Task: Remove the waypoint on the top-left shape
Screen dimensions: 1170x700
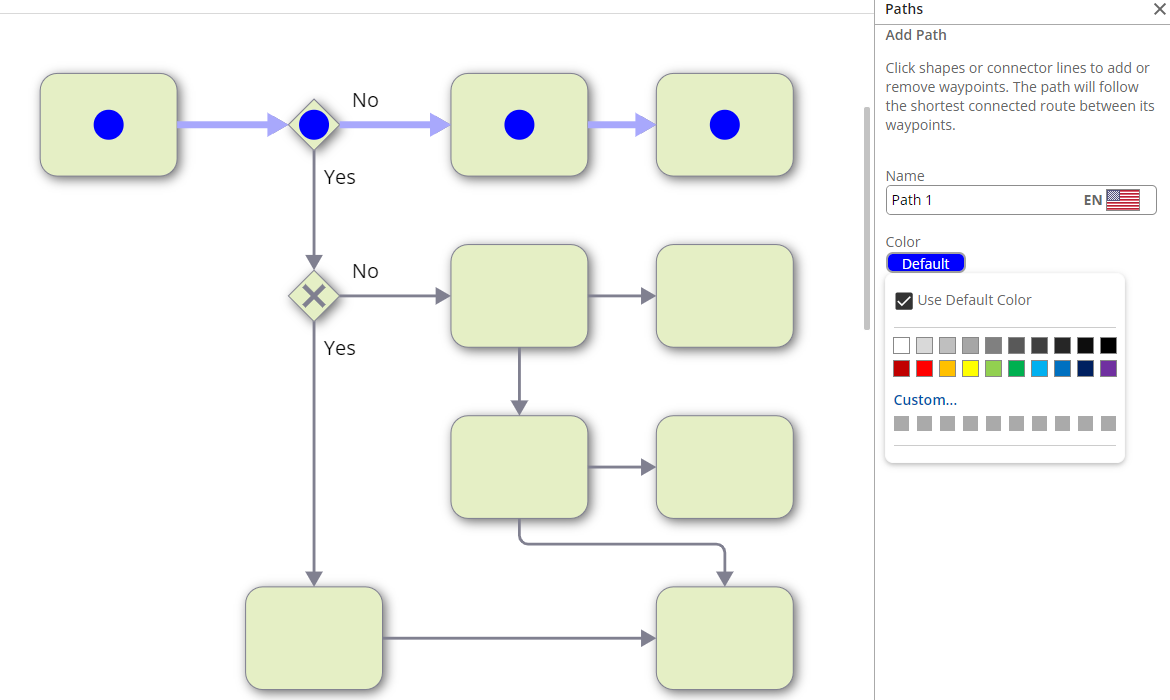Action: click(x=108, y=125)
